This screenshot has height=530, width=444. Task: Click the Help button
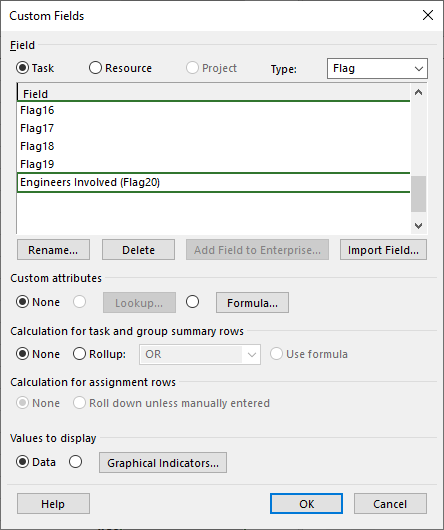(x=53, y=504)
